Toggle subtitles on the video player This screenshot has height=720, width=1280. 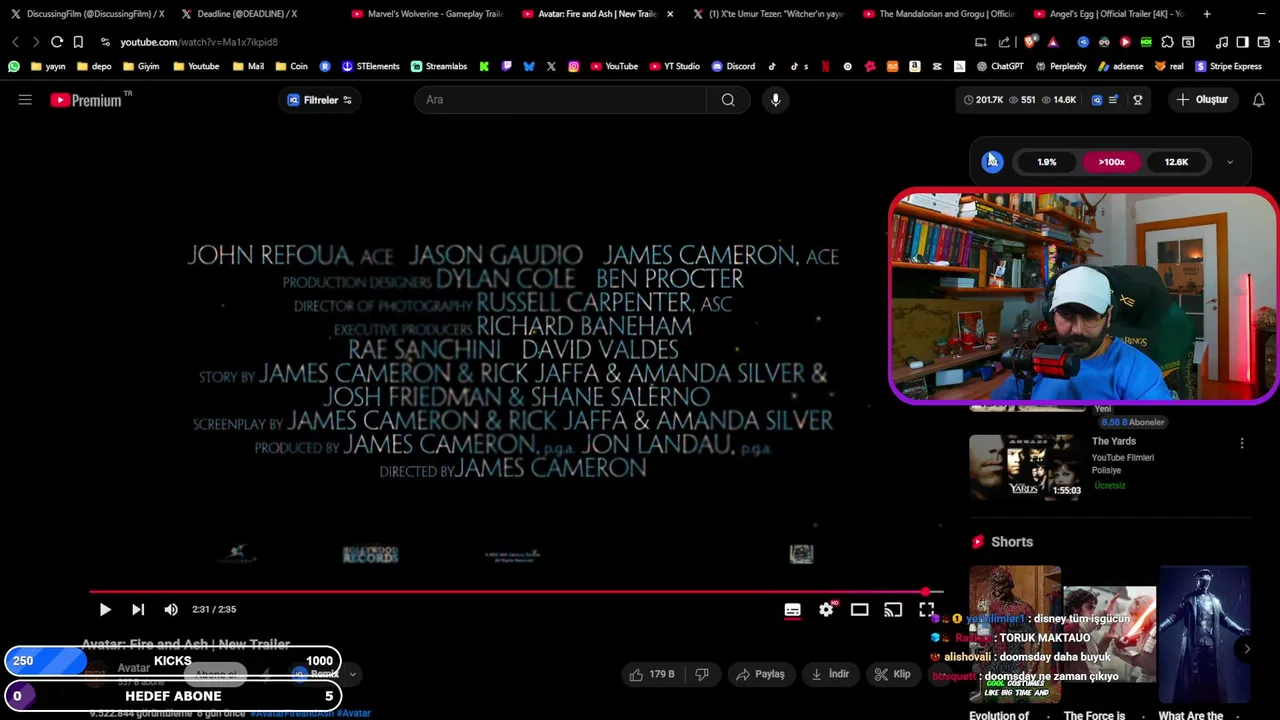[x=792, y=609]
